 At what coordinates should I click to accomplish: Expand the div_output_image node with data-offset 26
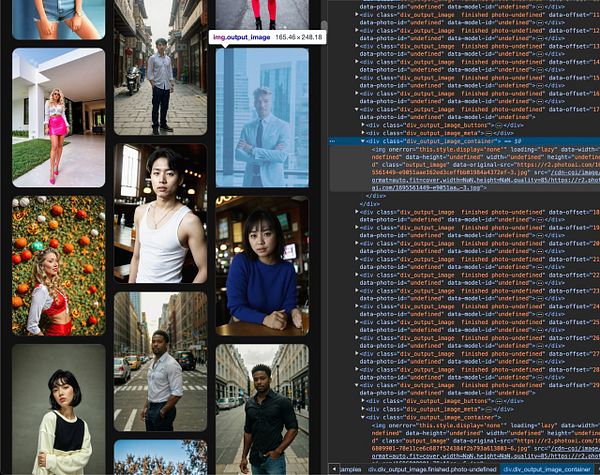[x=357, y=338]
